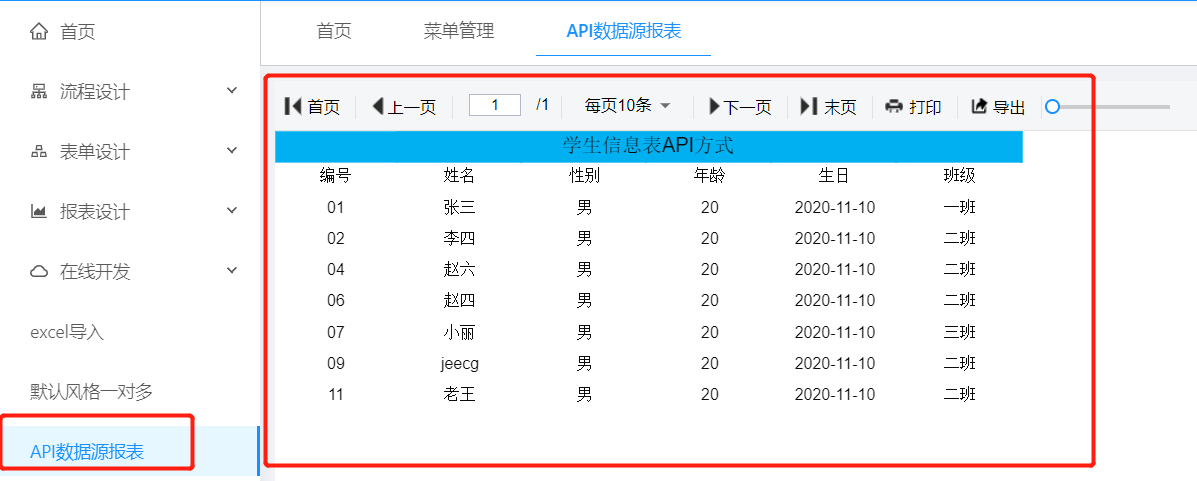Select the API数据源报表 tab
Viewport: 1197px width, 481px height.
[624, 31]
